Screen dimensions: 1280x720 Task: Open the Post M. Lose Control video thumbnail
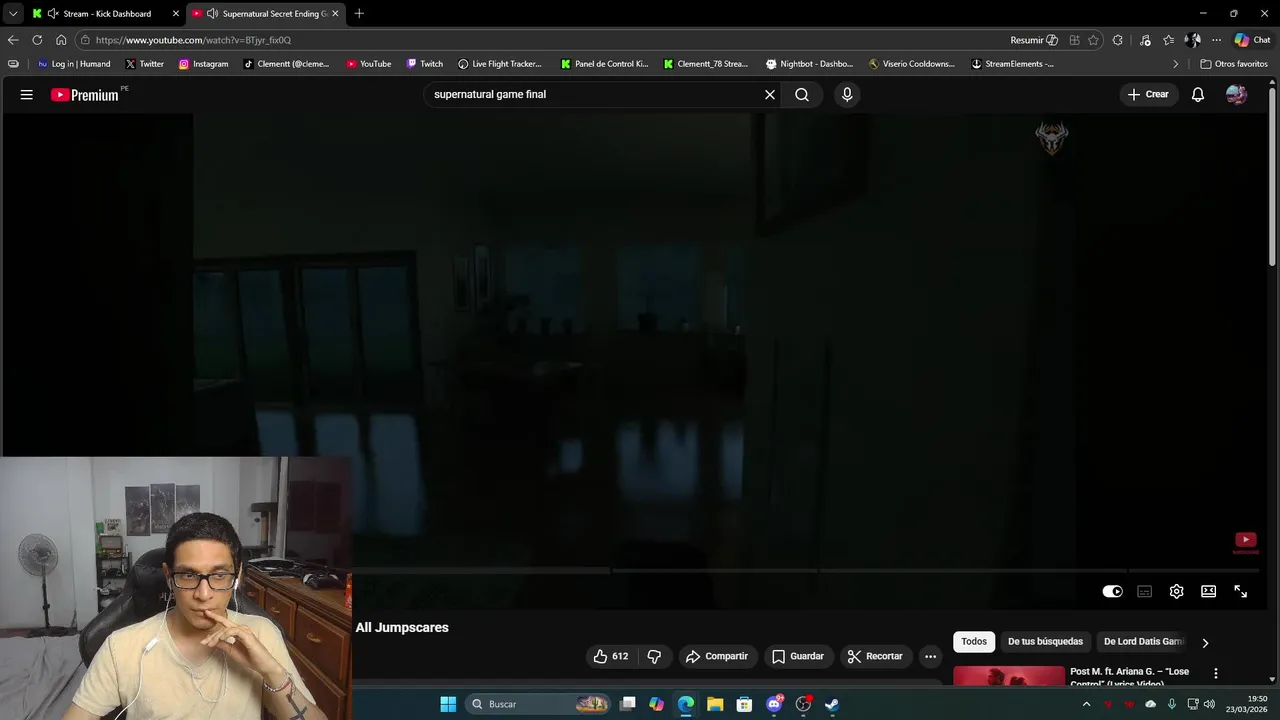(x=1009, y=676)
